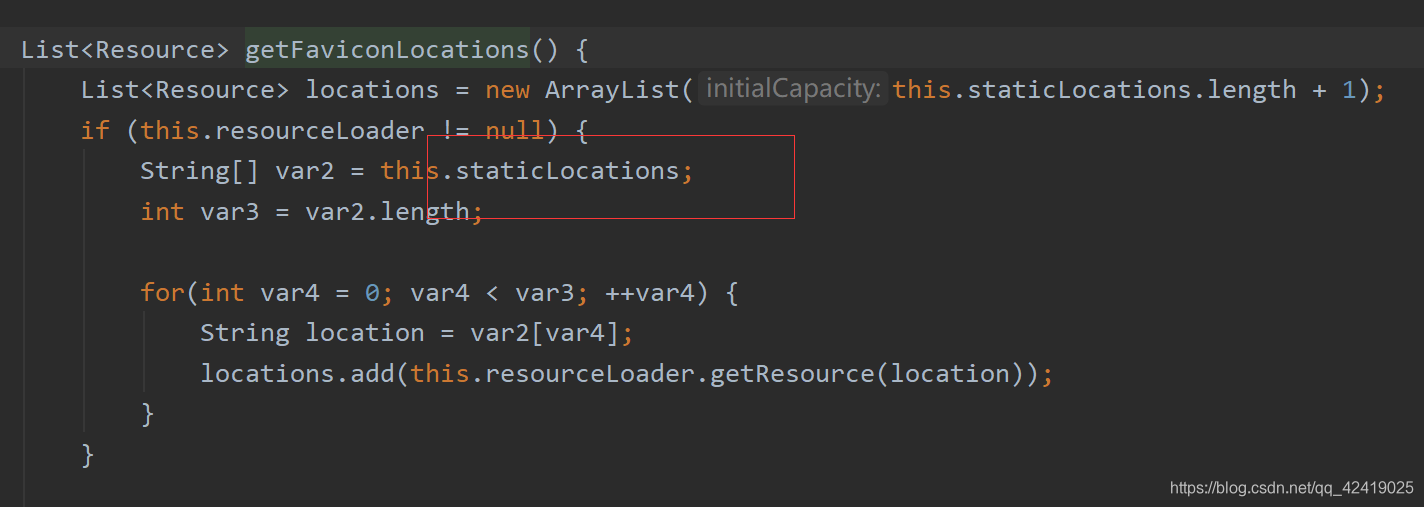The width and height of the screenshot is (1424, 507).
Task: Click the 'String[] var2' declaration
Action: [x=237, y=171]
